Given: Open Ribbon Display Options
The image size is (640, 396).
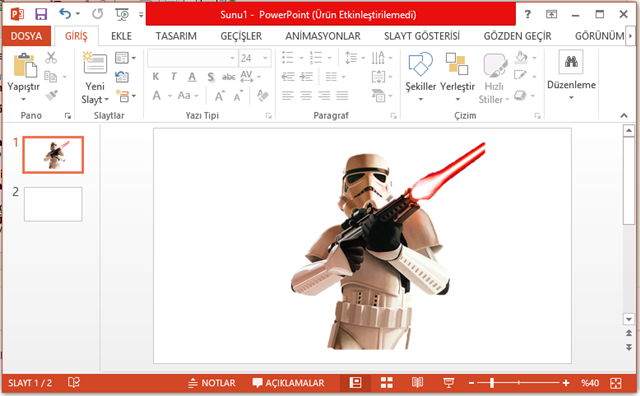Looking at the screenshot, I should (x=551, y=14).
